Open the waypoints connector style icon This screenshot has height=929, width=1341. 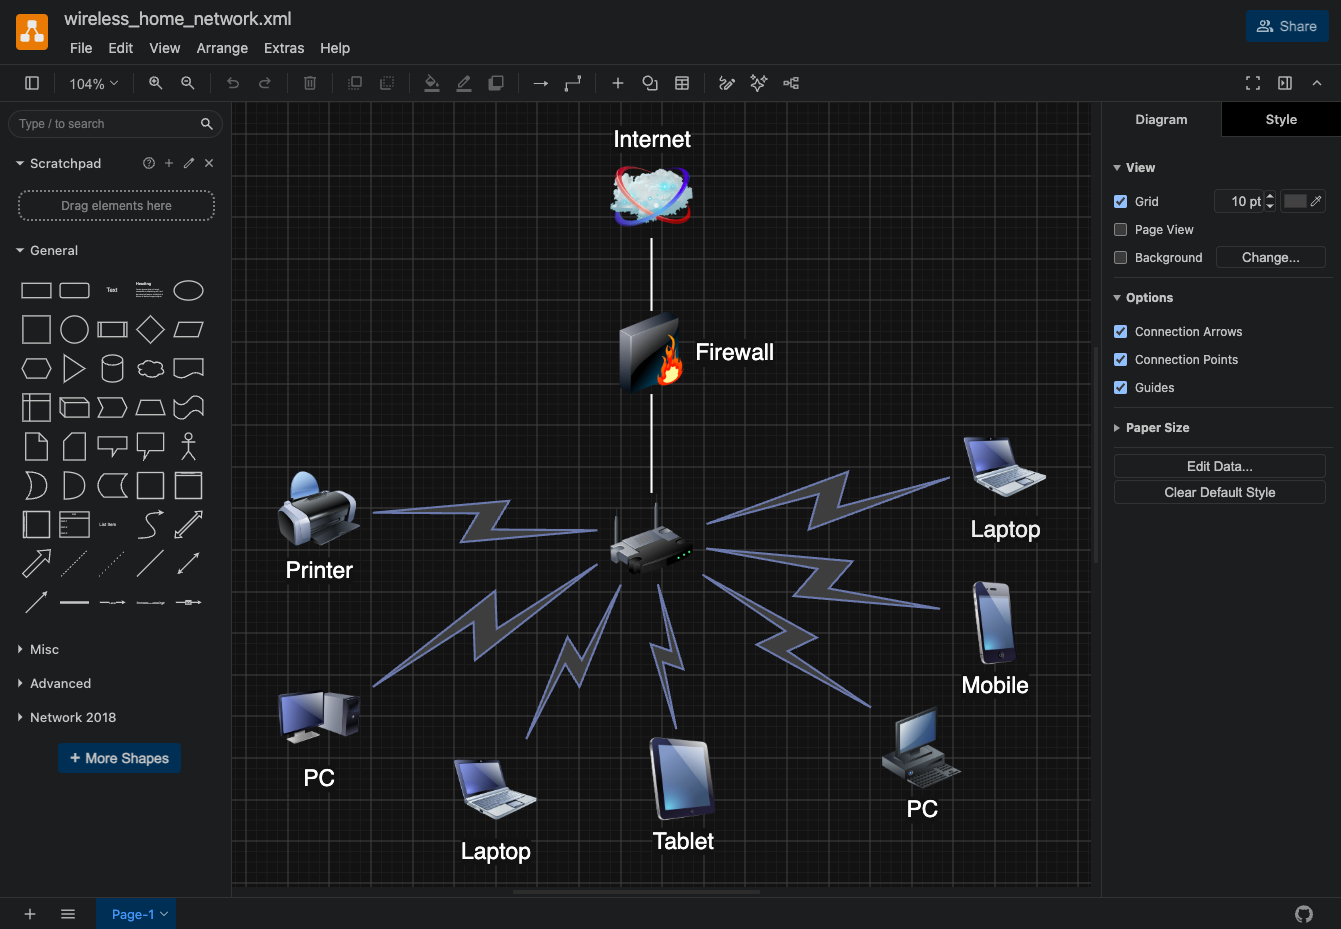click(x=573, y=83)
